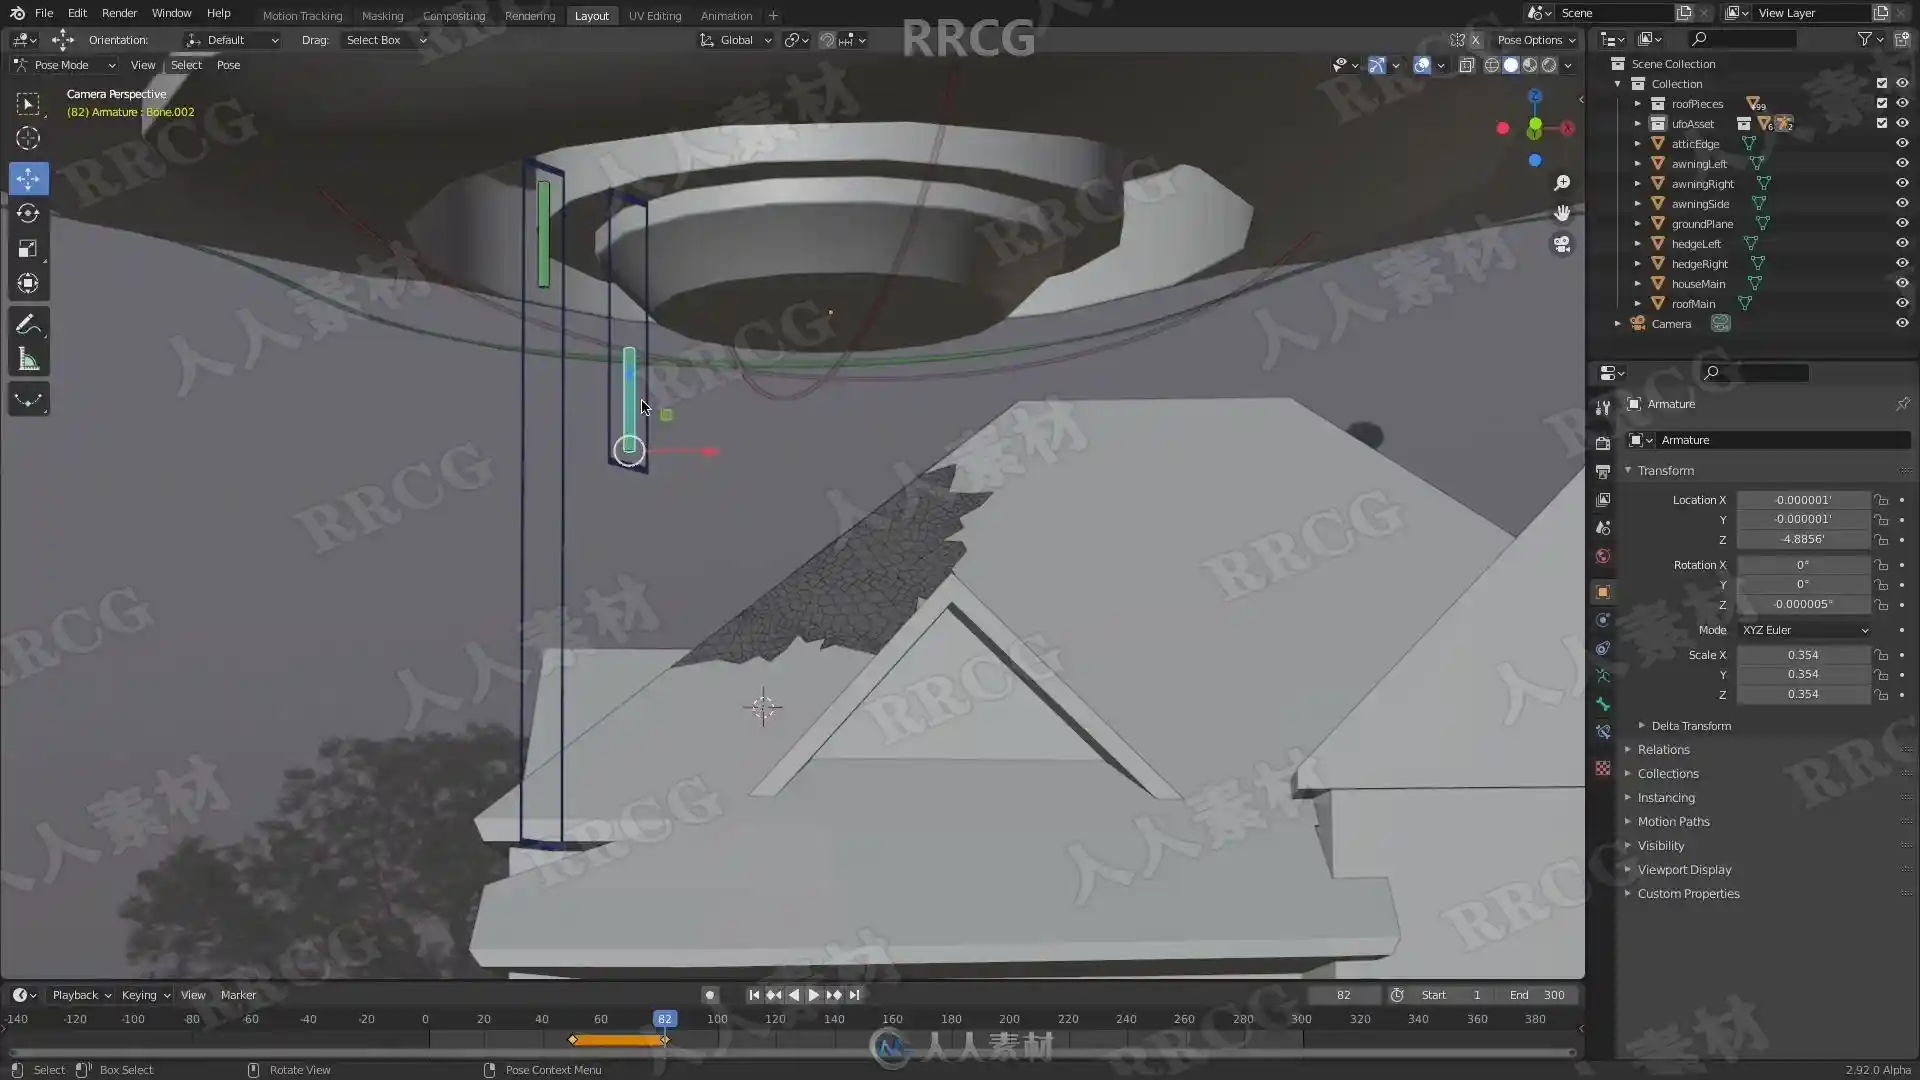The height and width of the screenshot is (1080, 1920).
Task: Activate the Annotate pencil tool
Action: point(28,325)
